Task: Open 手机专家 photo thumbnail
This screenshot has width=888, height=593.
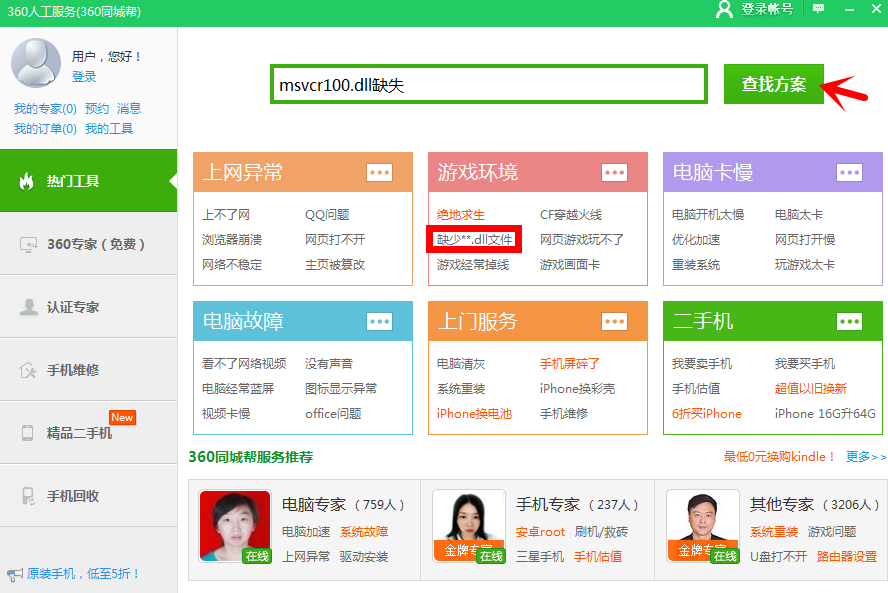Action: pyautogui.click(x=469, y=526)
